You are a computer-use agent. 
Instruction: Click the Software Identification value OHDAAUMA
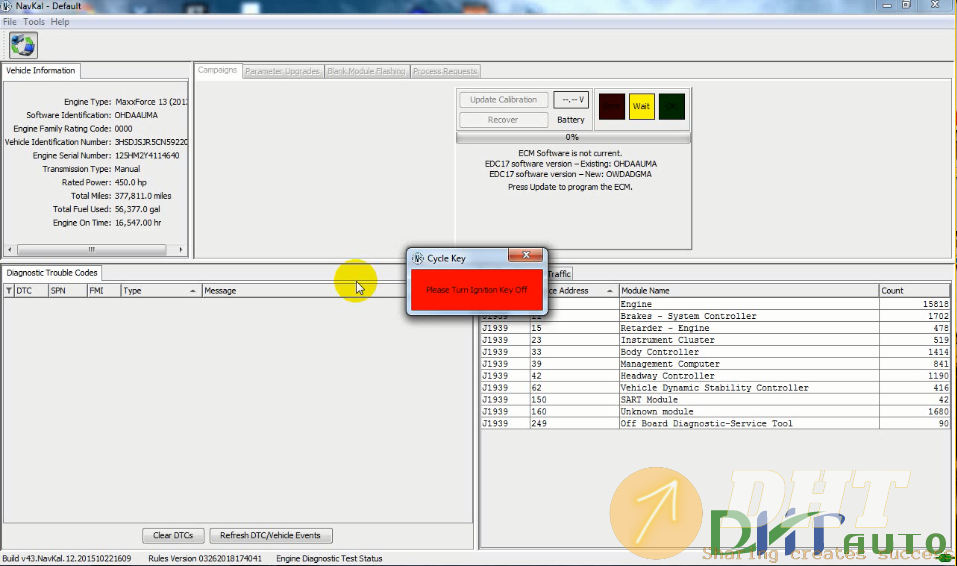136,115
